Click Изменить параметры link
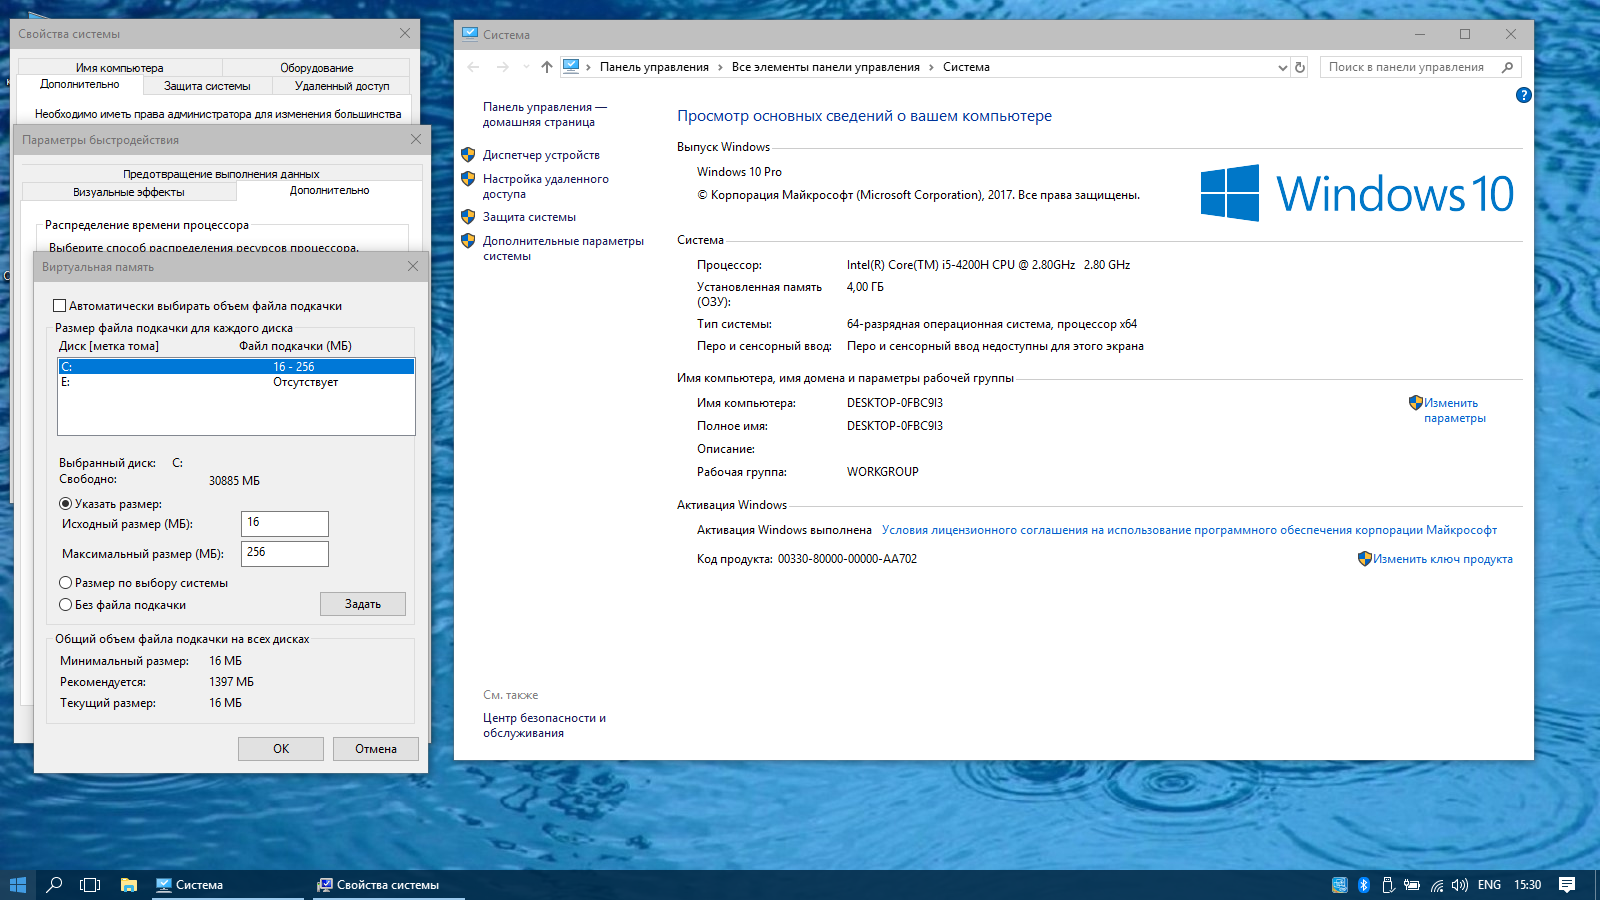The height and width of the screenshot is (900, 1600). tap(1455, 410)
